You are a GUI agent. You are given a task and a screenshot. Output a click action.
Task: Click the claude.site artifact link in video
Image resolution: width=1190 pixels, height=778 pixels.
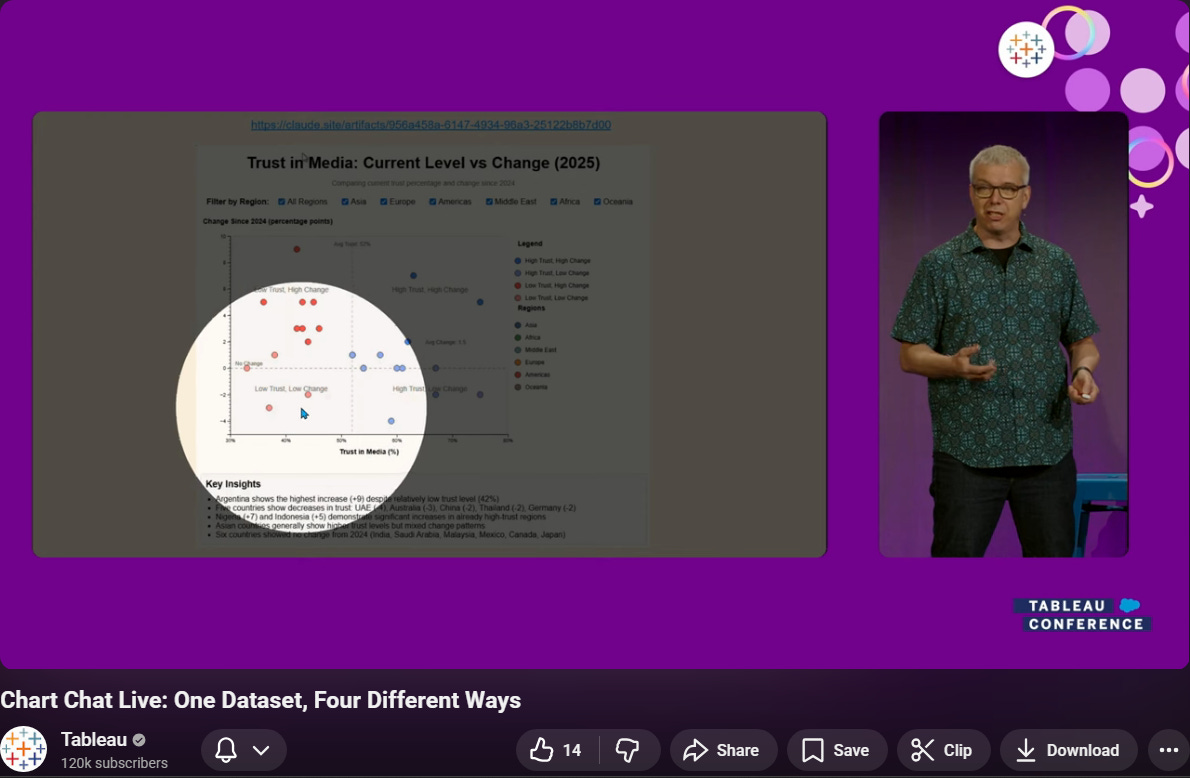tap(431, 124)
